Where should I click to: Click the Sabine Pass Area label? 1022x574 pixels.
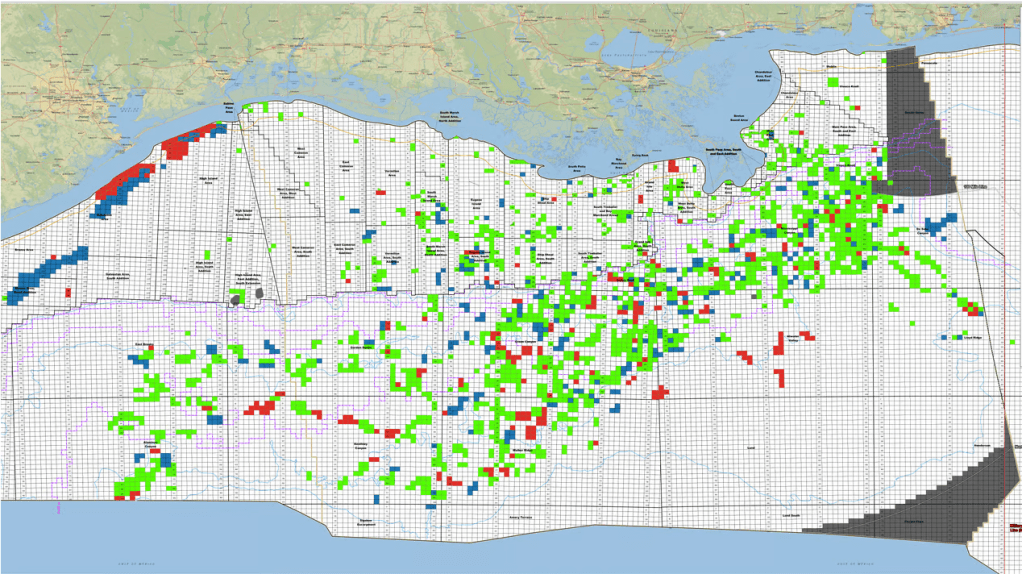tap(228, 108)
